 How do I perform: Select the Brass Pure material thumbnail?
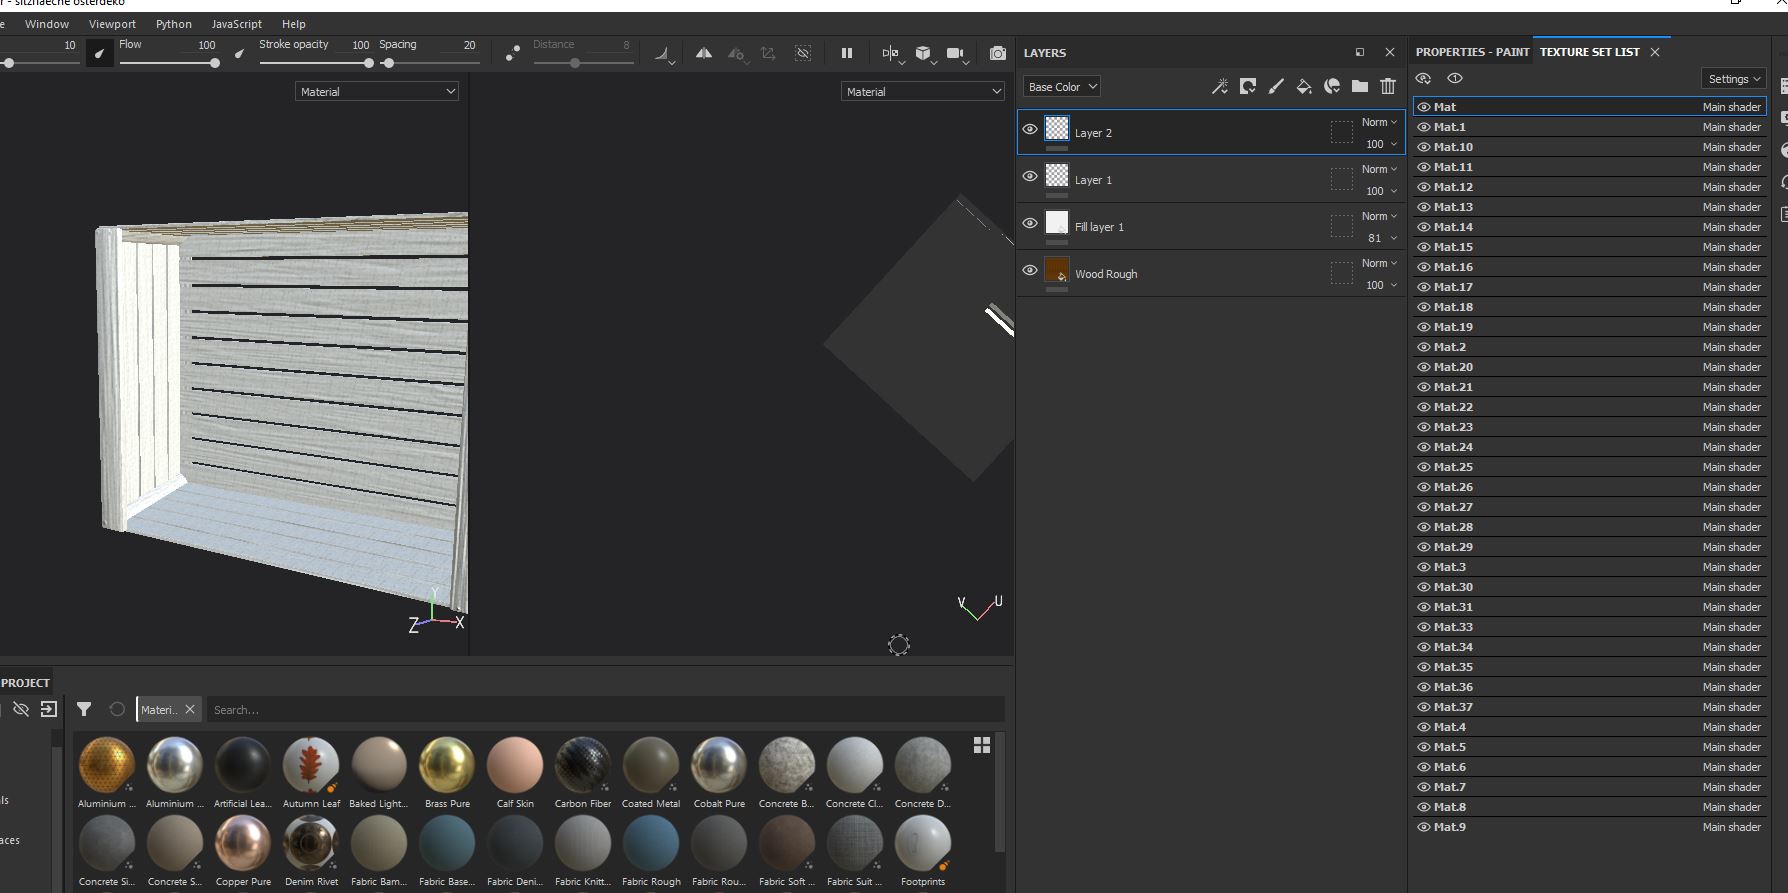point(447,765)
